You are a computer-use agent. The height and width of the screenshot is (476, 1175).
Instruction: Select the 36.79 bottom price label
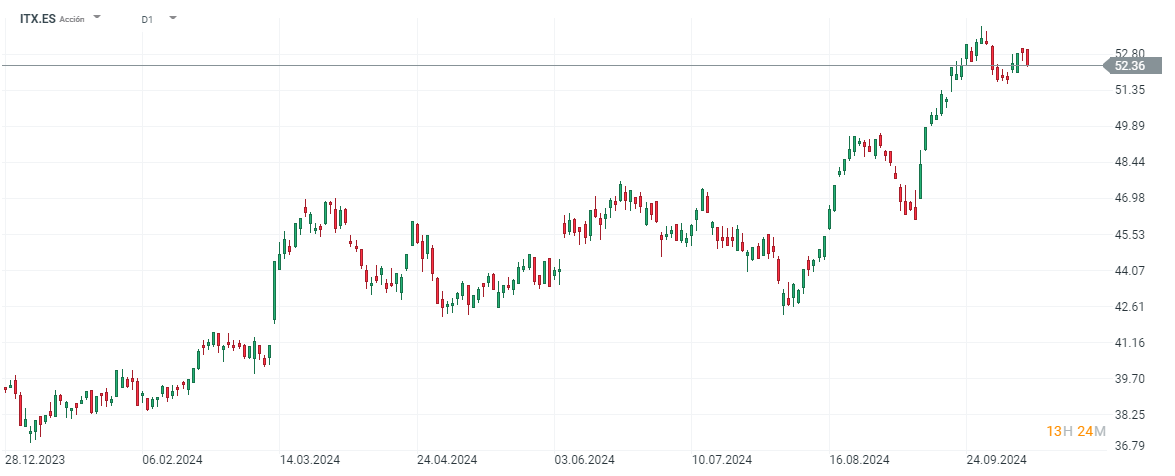pos(1130,446)
